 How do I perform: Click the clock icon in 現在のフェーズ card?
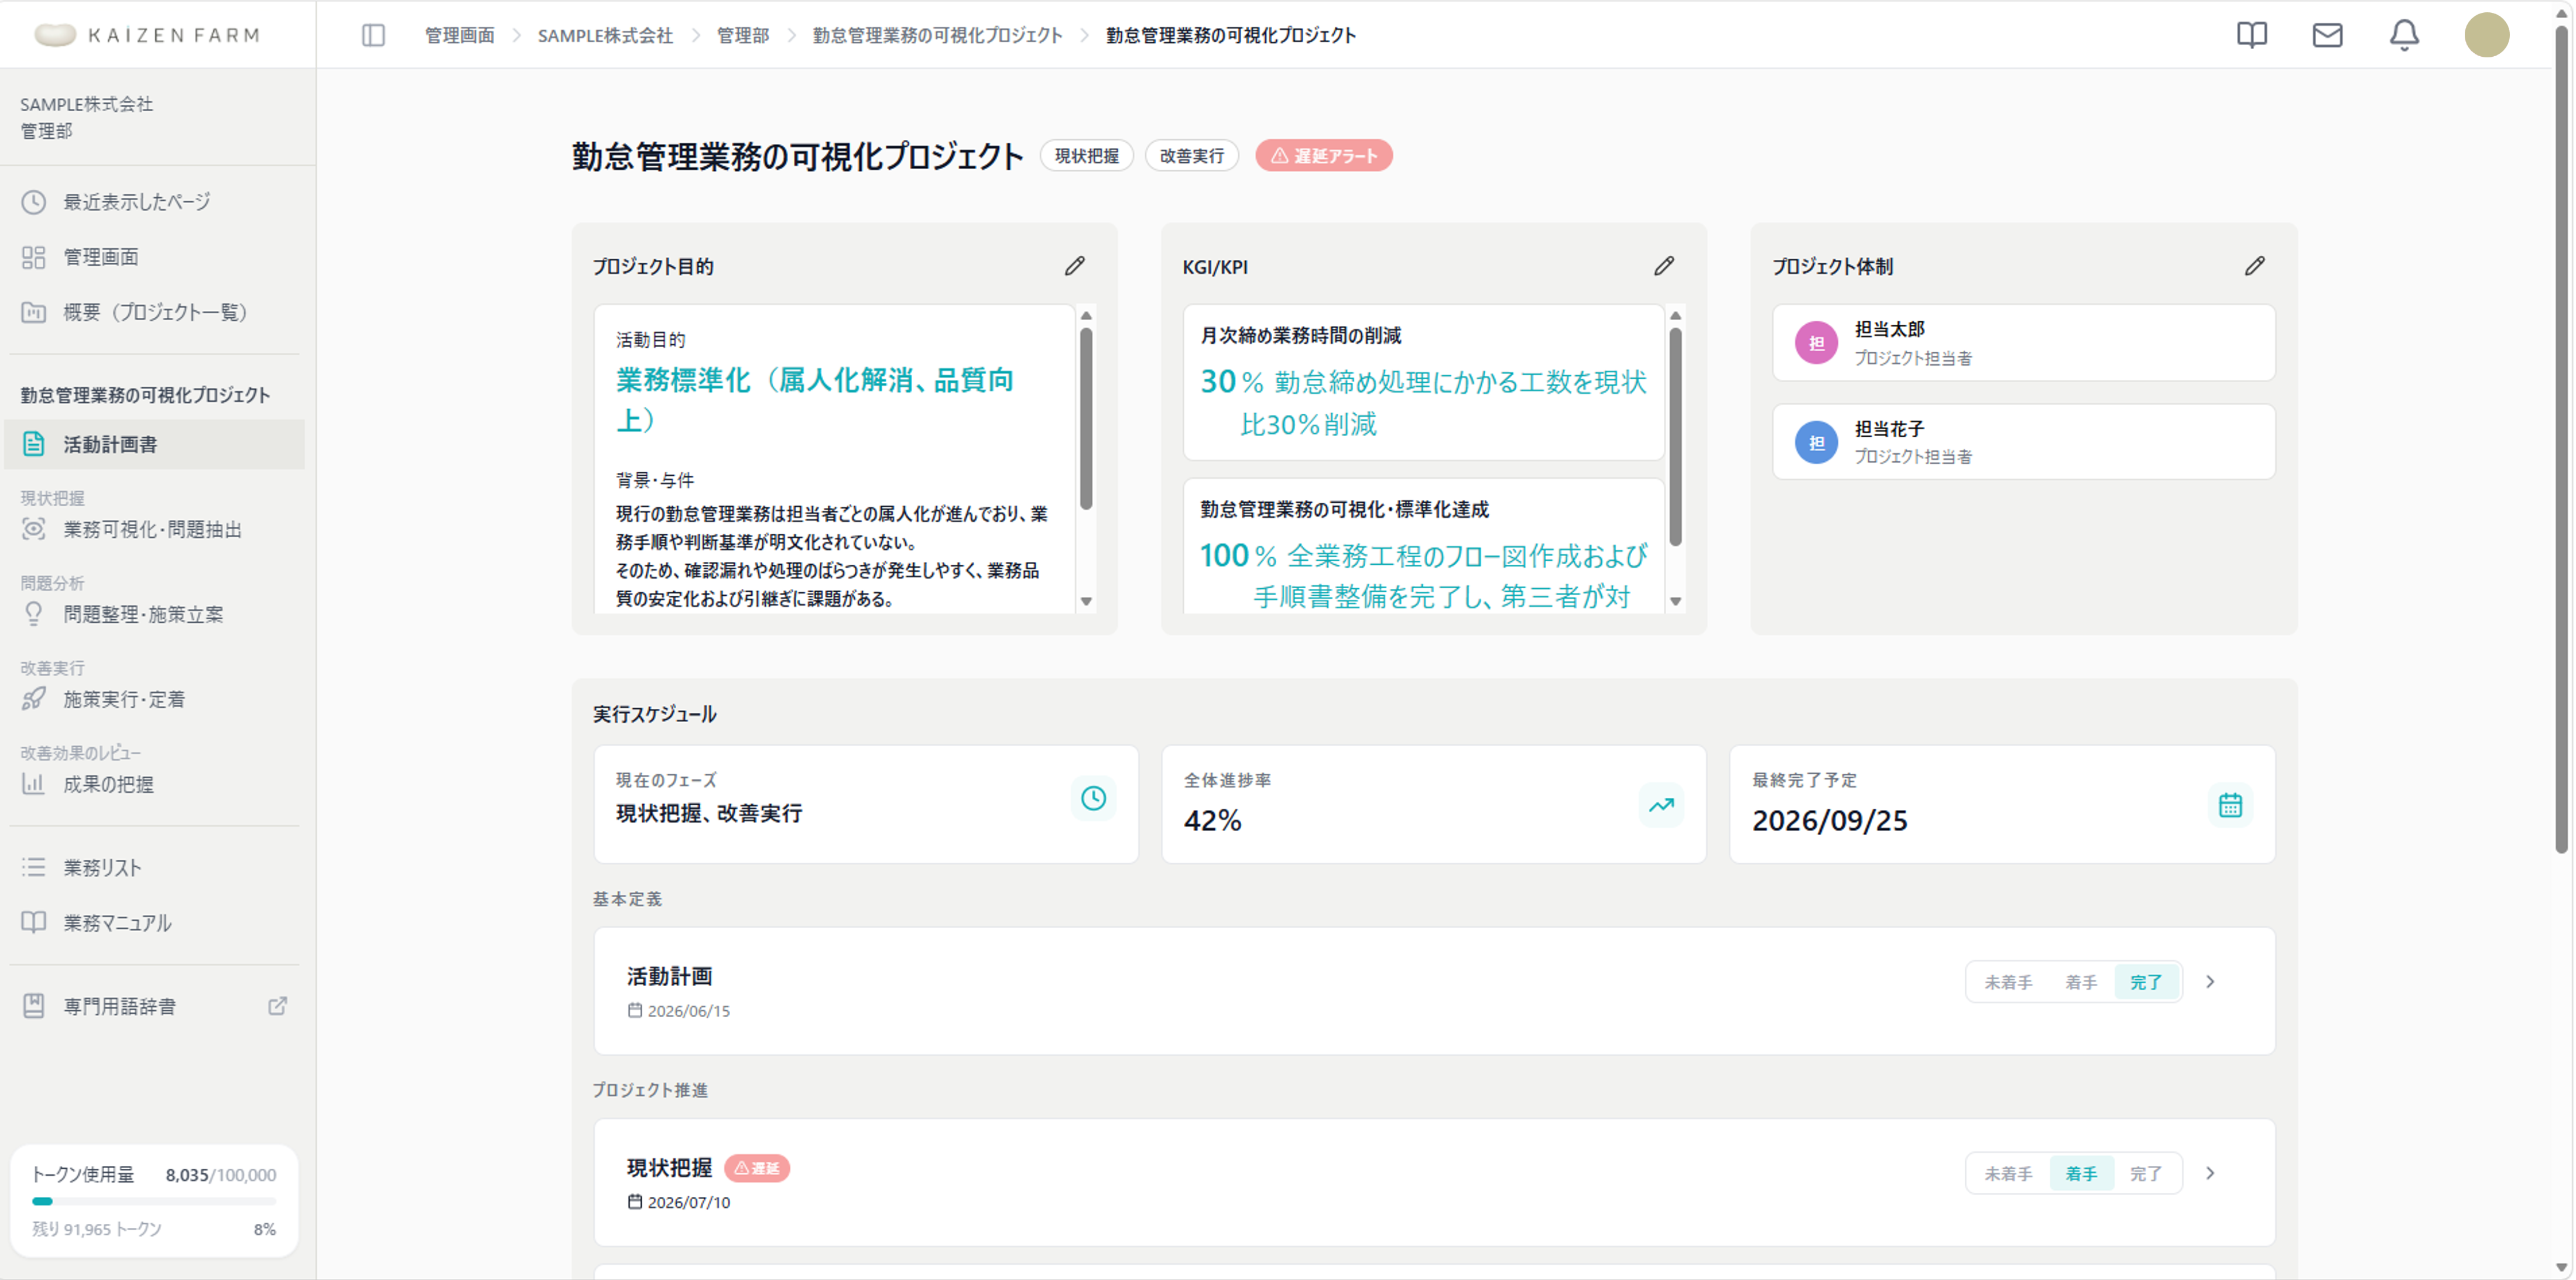pos(1093,798)
